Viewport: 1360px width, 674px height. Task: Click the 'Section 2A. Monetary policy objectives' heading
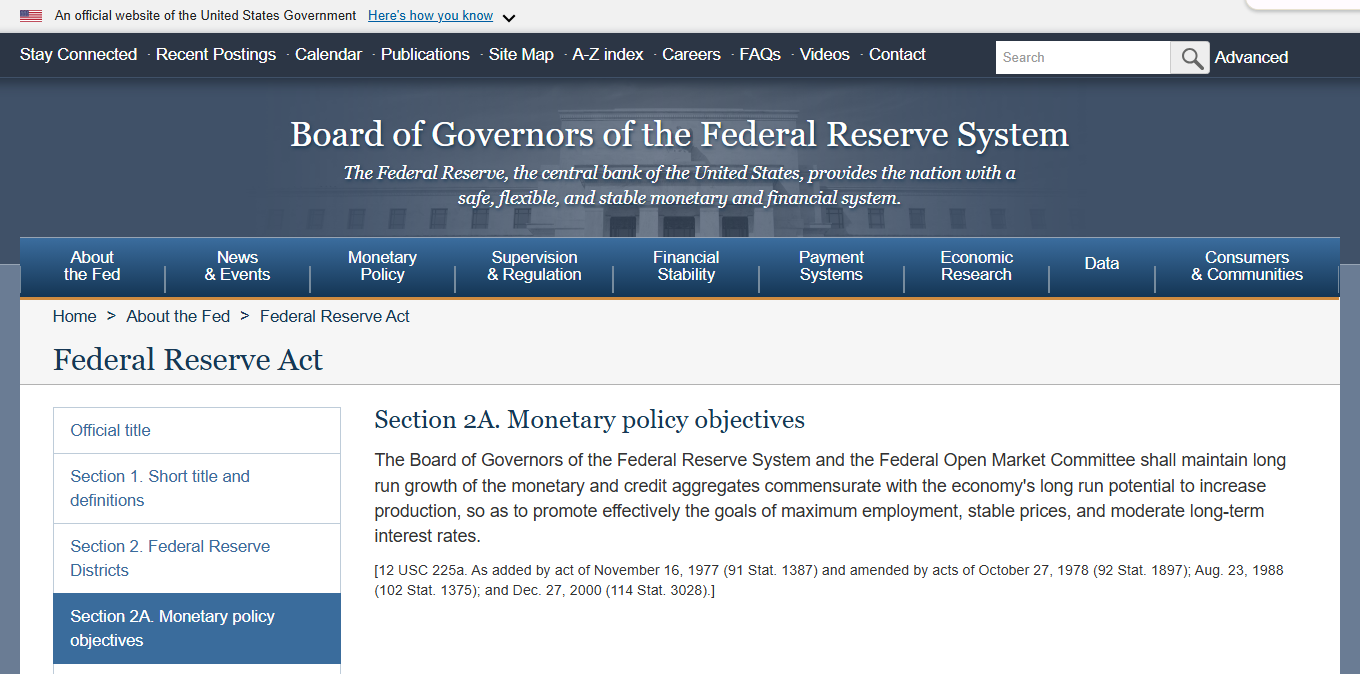click(x=590, y=420)
